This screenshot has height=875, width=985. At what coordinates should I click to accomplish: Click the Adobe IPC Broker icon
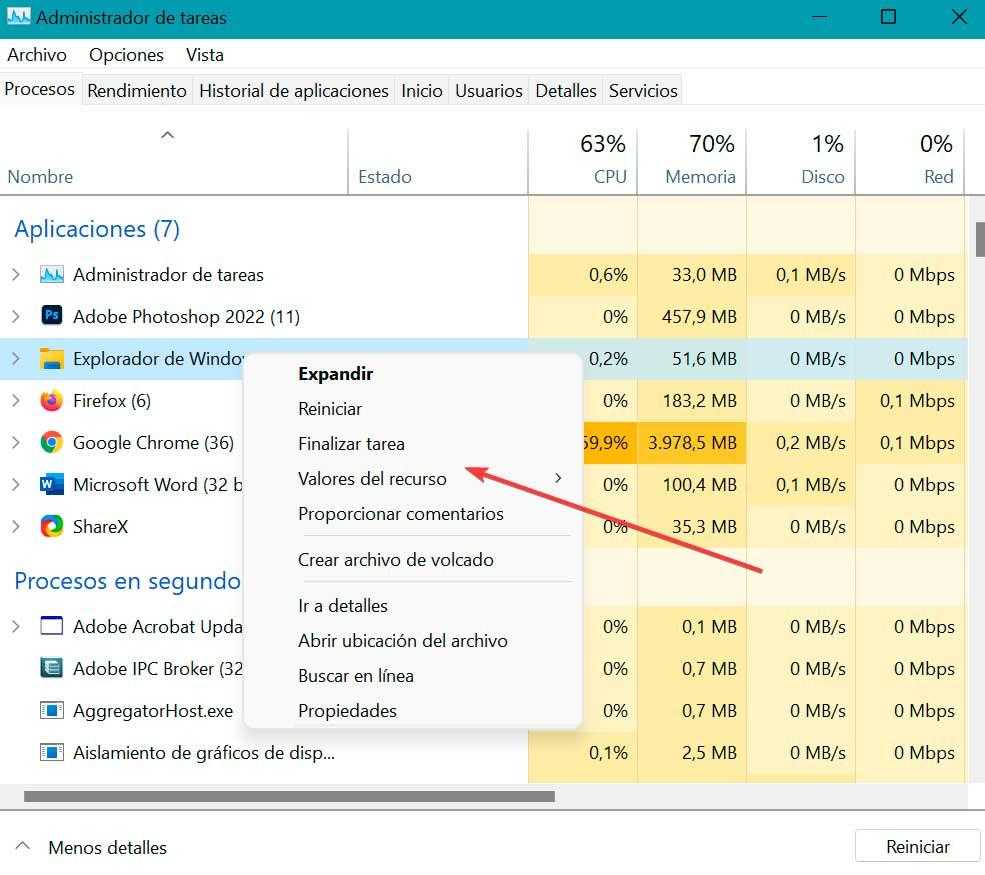pyautogui.click(x=51, y=669)
